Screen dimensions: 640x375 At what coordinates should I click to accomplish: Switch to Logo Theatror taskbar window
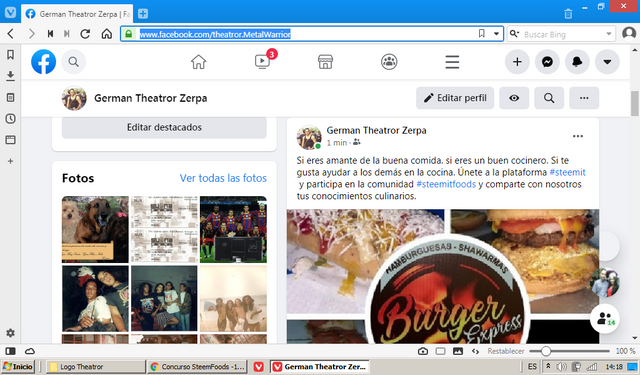[96, 366]
